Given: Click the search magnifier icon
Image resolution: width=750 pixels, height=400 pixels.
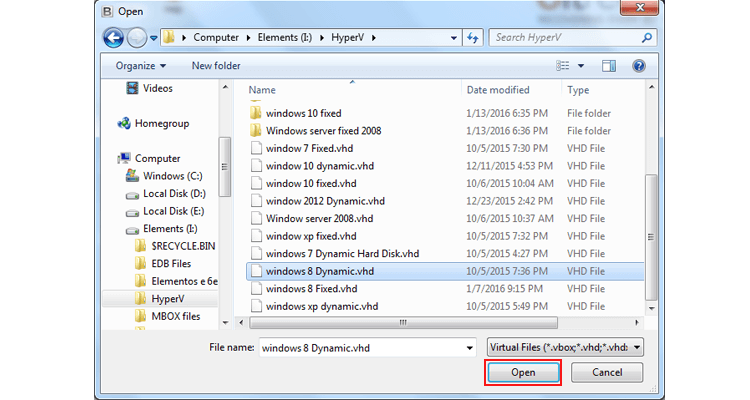Looking at the screenshot, I should (647, 37).
